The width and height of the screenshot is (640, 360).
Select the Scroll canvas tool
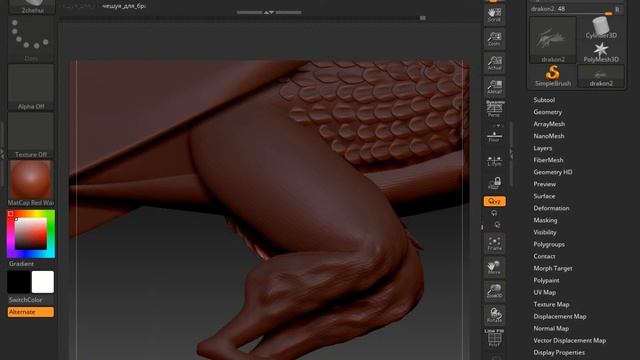(x=494, y=15)
